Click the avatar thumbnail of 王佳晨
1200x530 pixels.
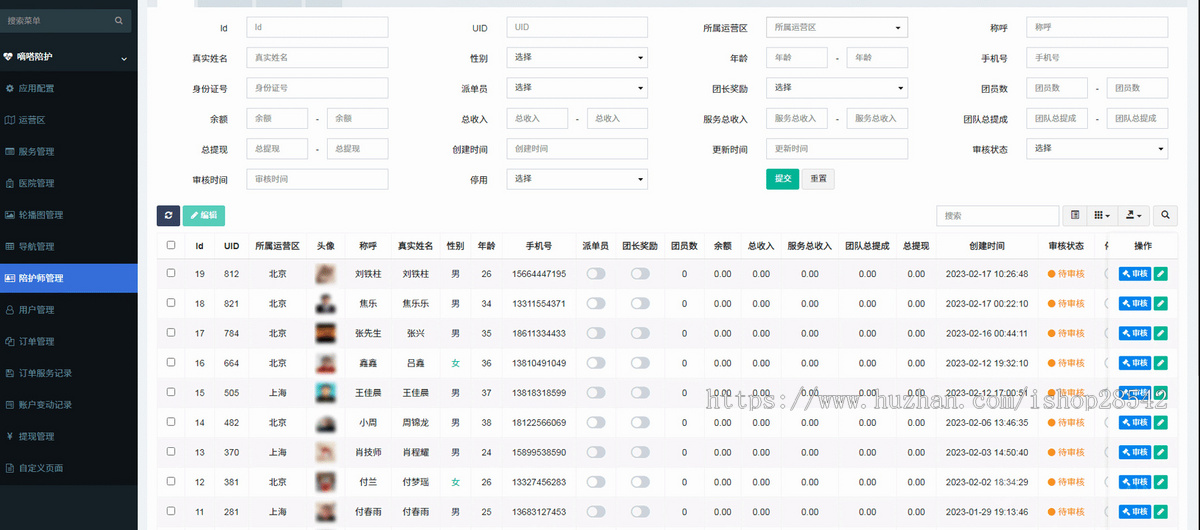click(x=325, y=393)
